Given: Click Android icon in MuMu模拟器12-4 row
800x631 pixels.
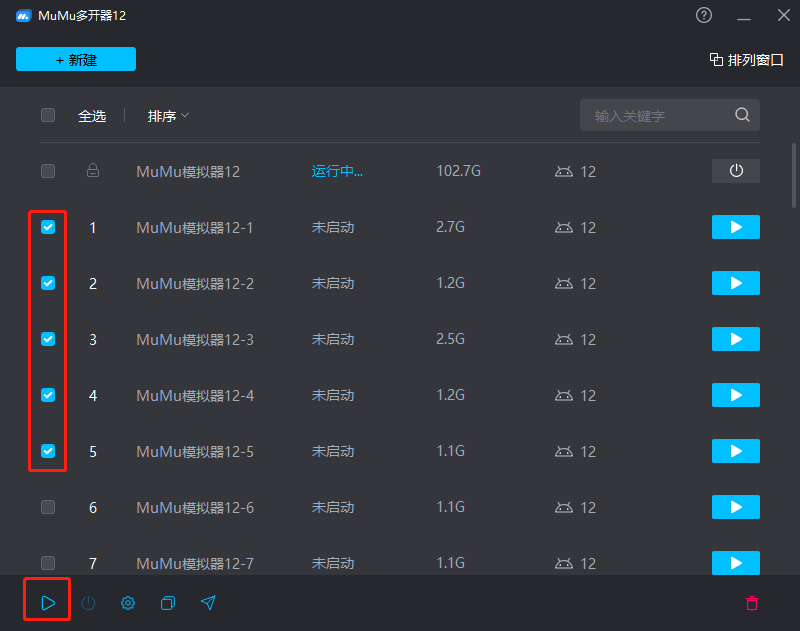Looking at the screenshot, I should pos(564,395).
